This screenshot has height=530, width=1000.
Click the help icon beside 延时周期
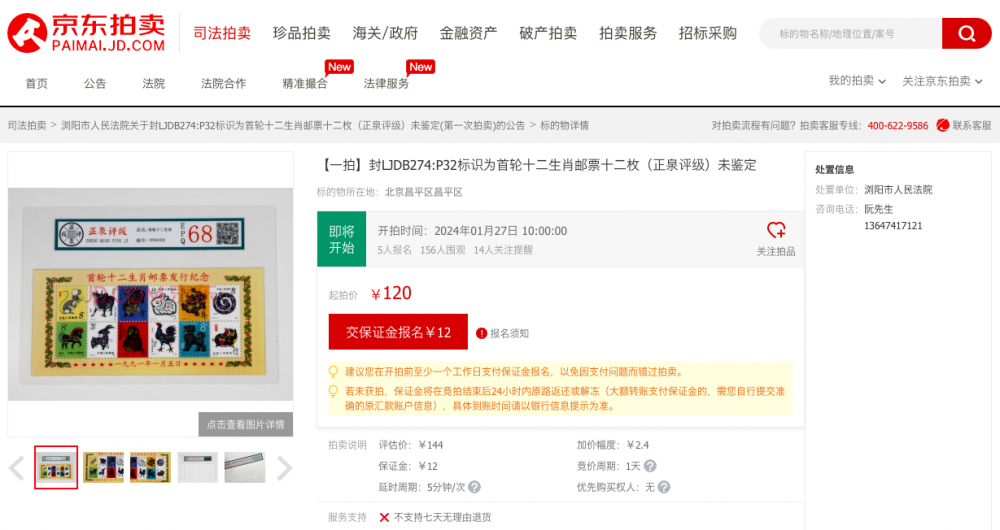(474, 487)
